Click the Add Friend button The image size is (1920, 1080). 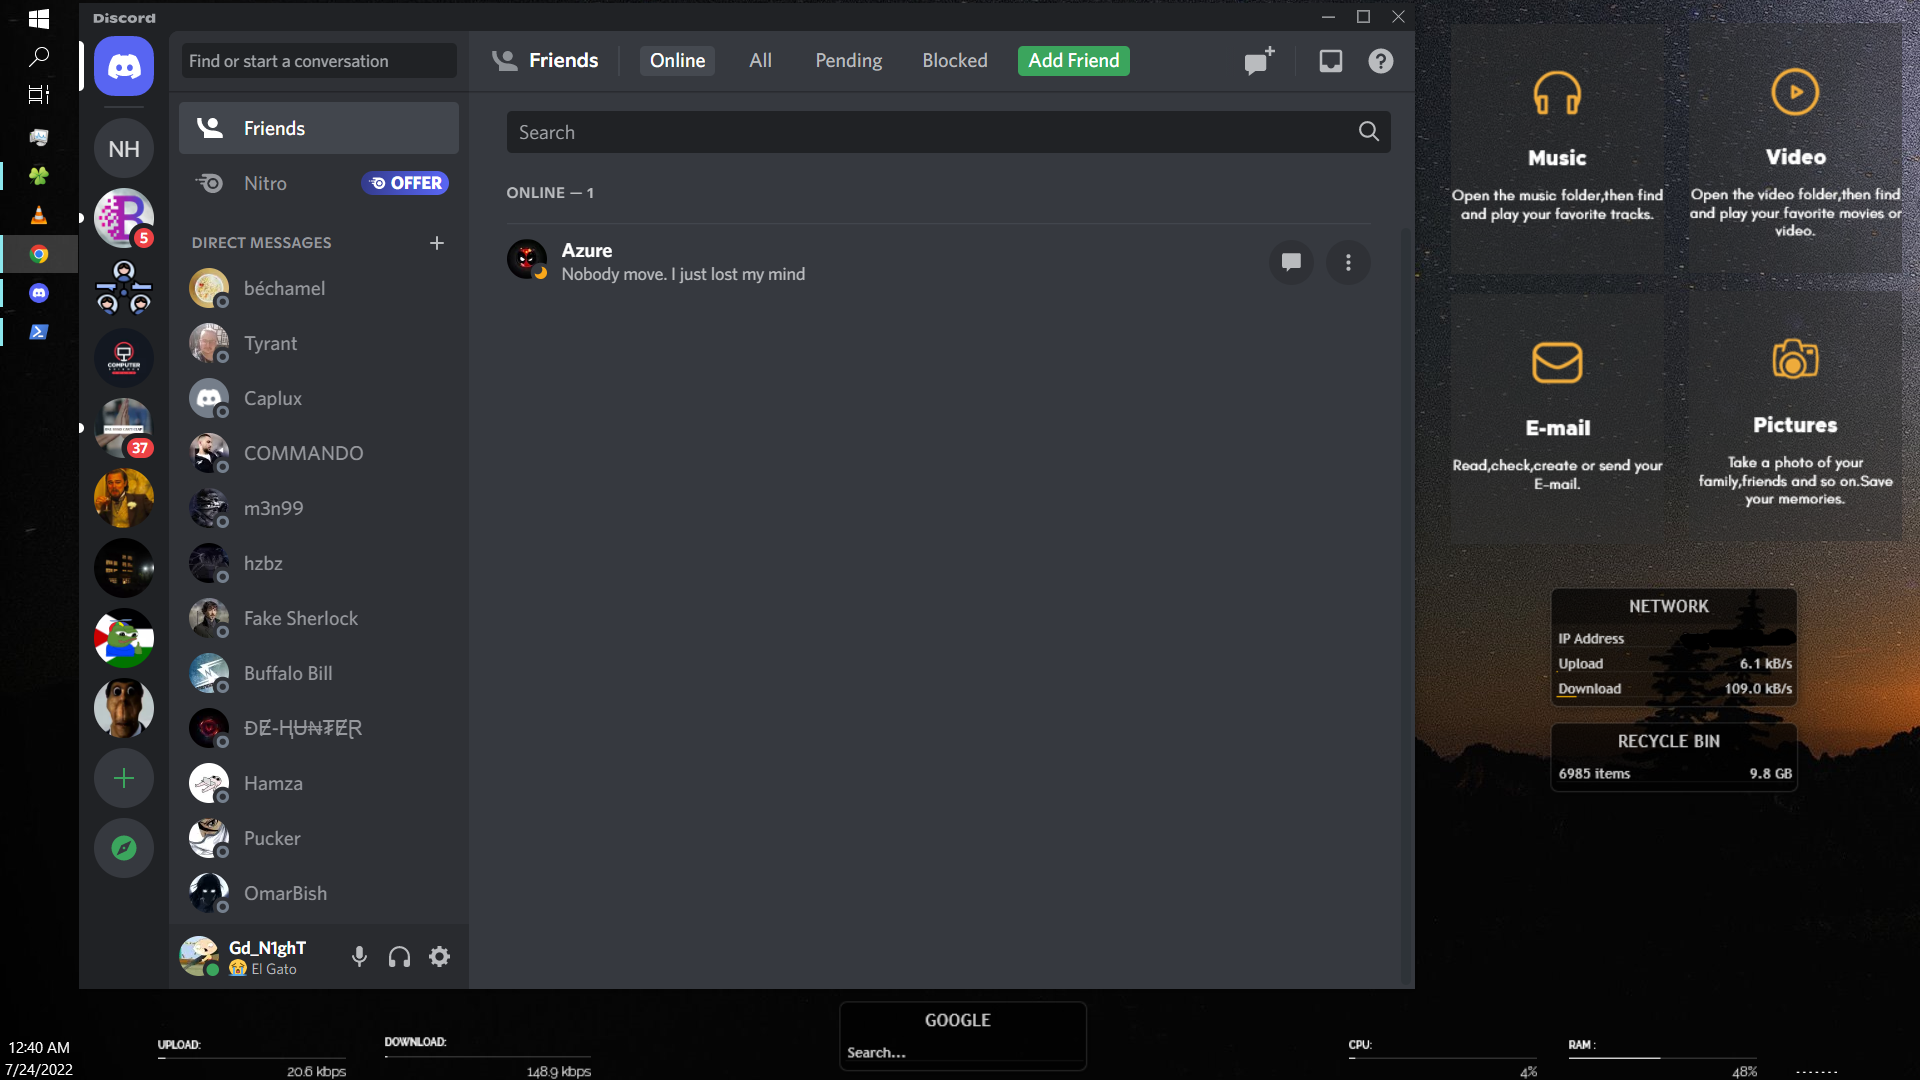(1073, 61)
